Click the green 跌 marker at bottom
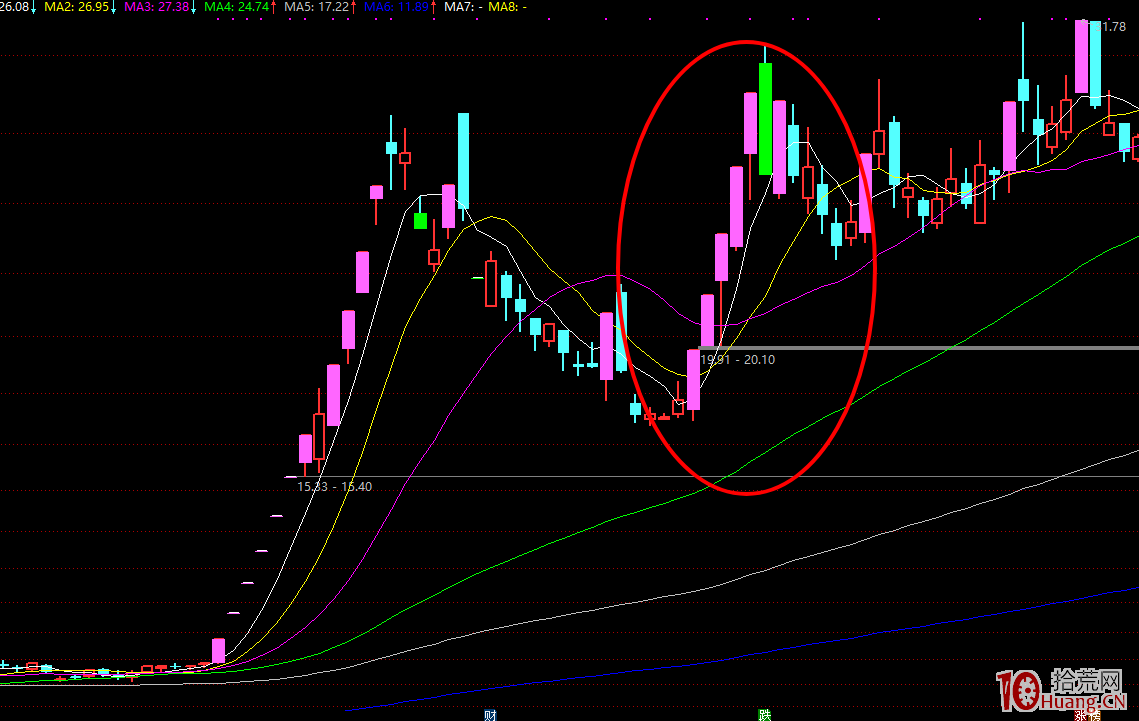This screenshot has height=721, width=1139. pyautogui.click(x=764, y=714)
